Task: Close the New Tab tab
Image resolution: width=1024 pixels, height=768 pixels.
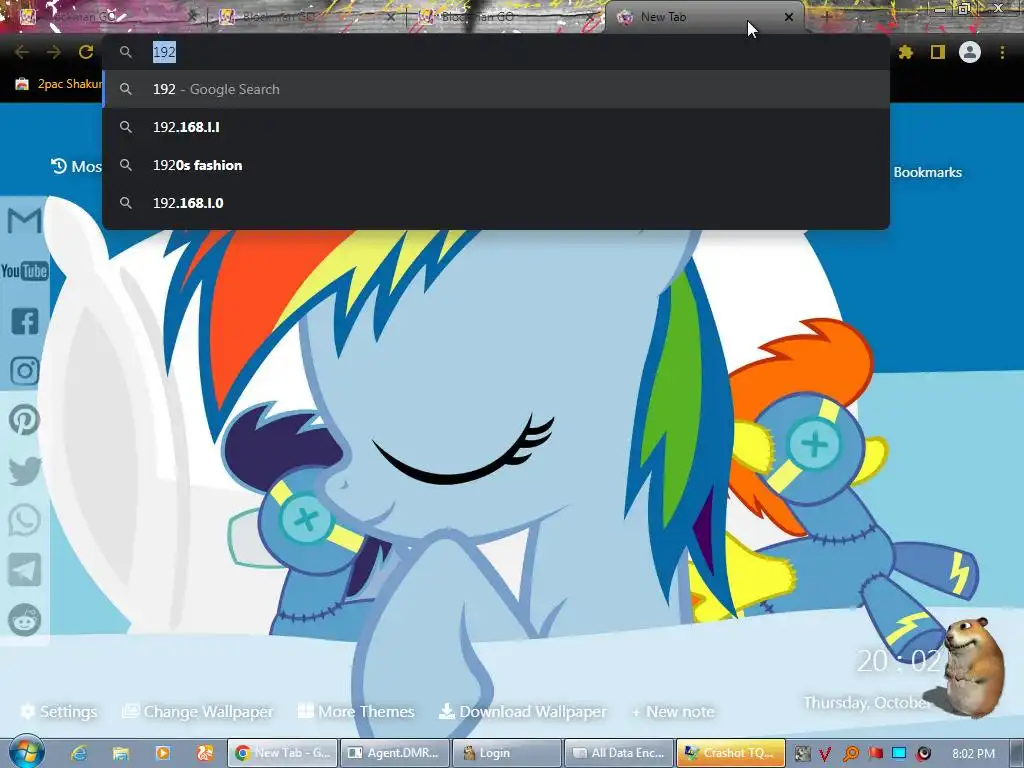Action: [788, 17]
